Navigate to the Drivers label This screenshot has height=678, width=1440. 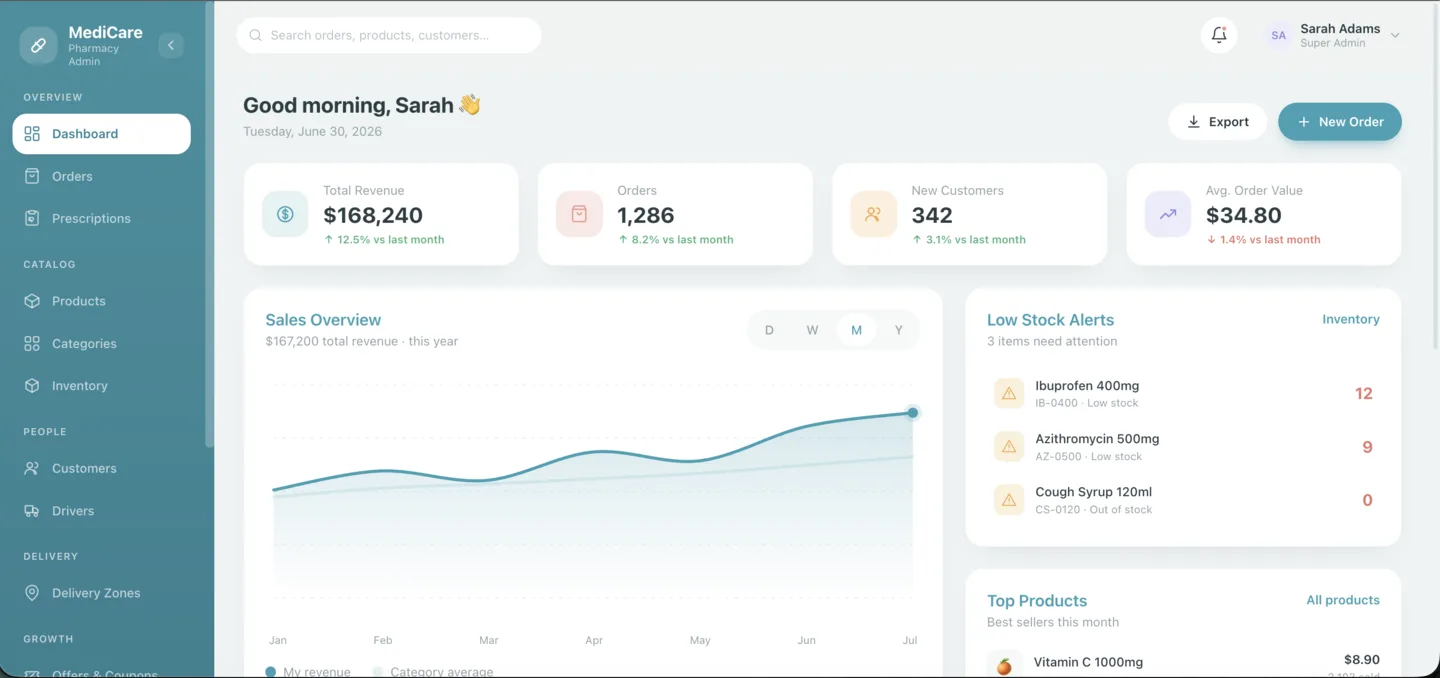pyautogui.click(x=73, y=510)
